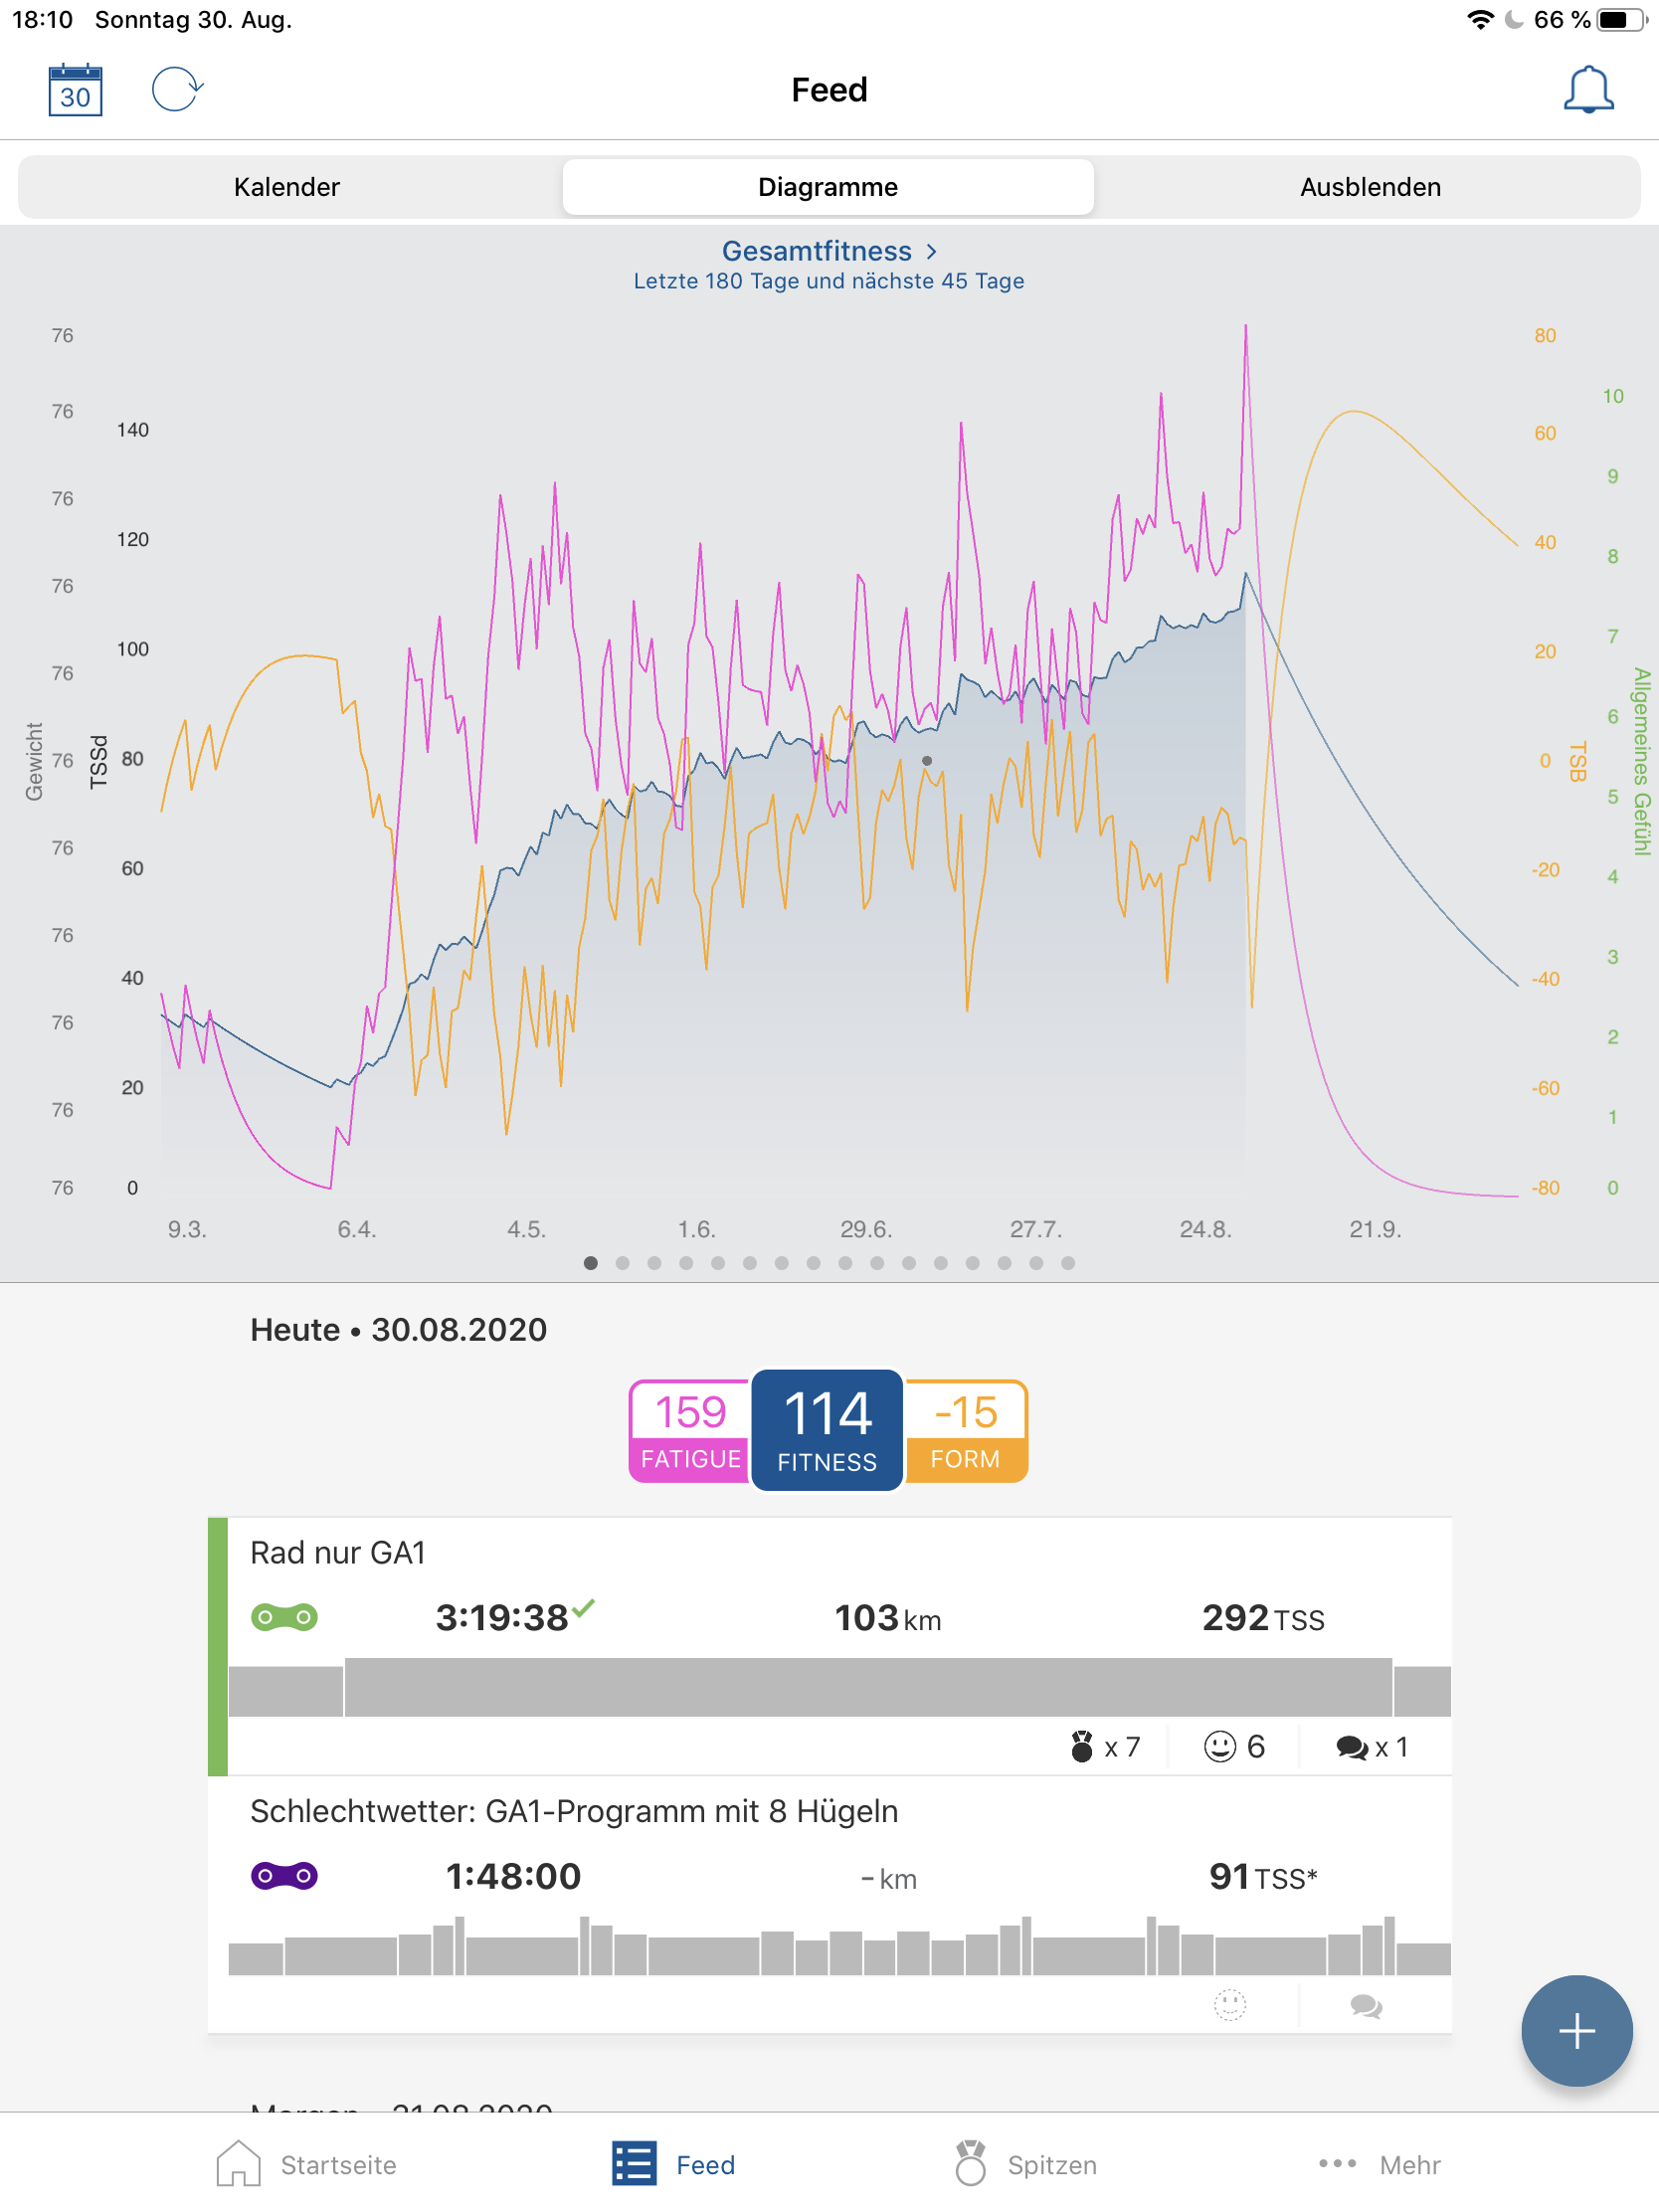Tap comment icon on Schlechtwetter workout
Image resolution: width=1659 pixels, height=2212 pixels.
coord(1365,2005)
